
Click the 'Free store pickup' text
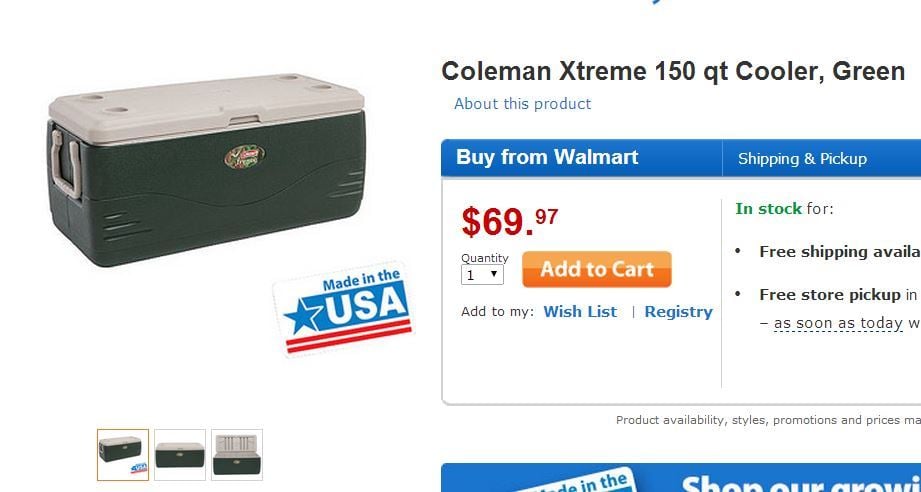[829, 295]
